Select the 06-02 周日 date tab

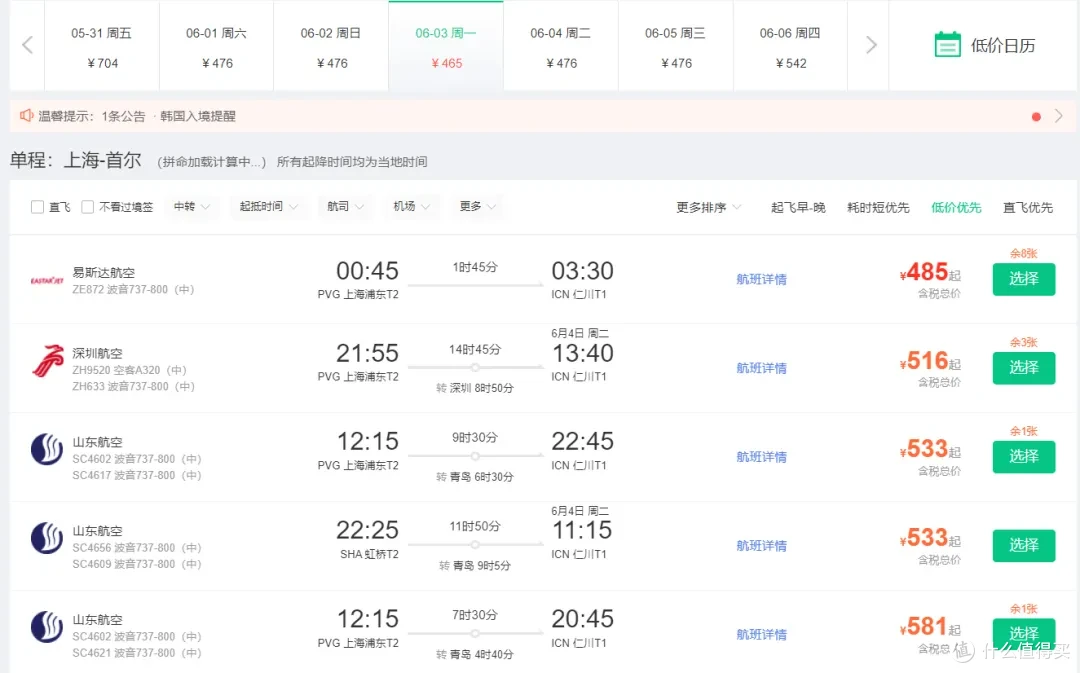click(331, 47)
